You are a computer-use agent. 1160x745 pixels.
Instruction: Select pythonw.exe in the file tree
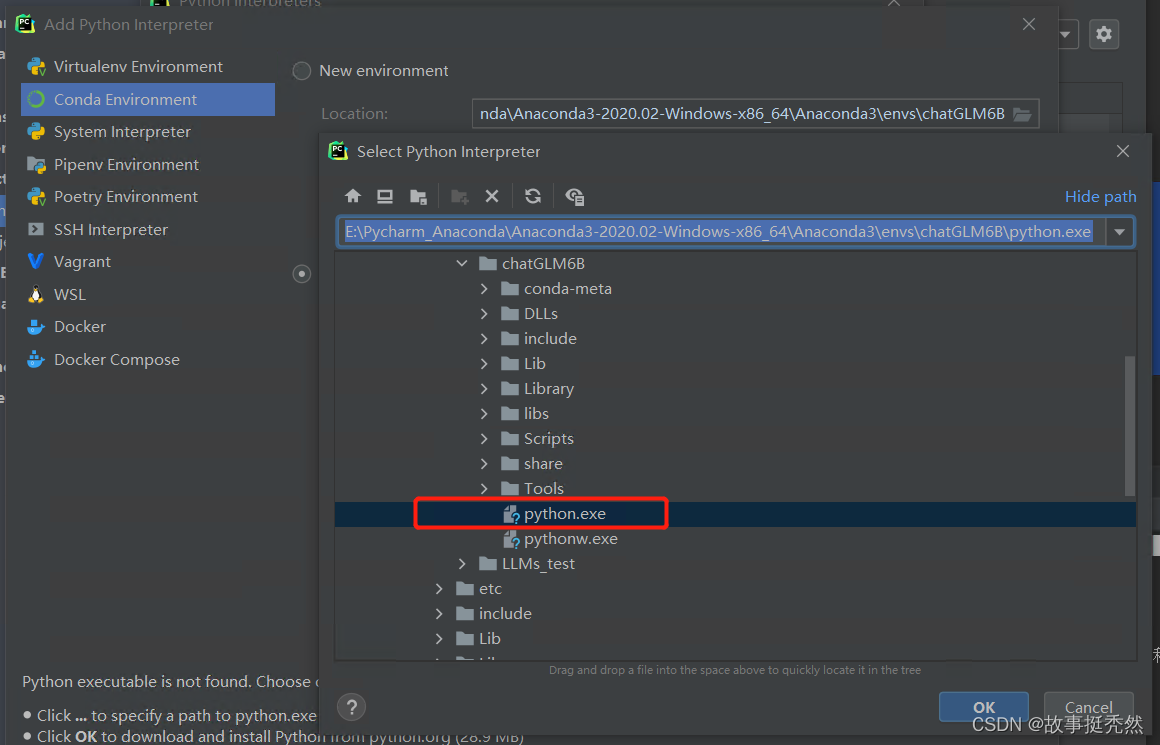point(735,539)
